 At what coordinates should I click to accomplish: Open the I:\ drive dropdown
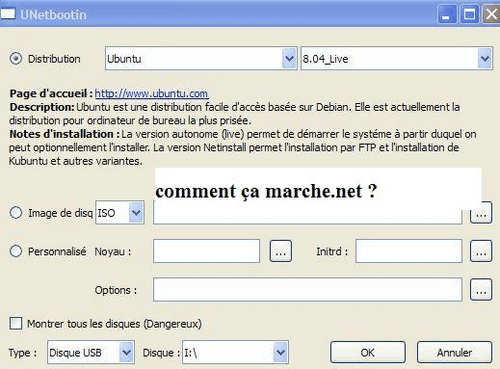tap(235, 352)
